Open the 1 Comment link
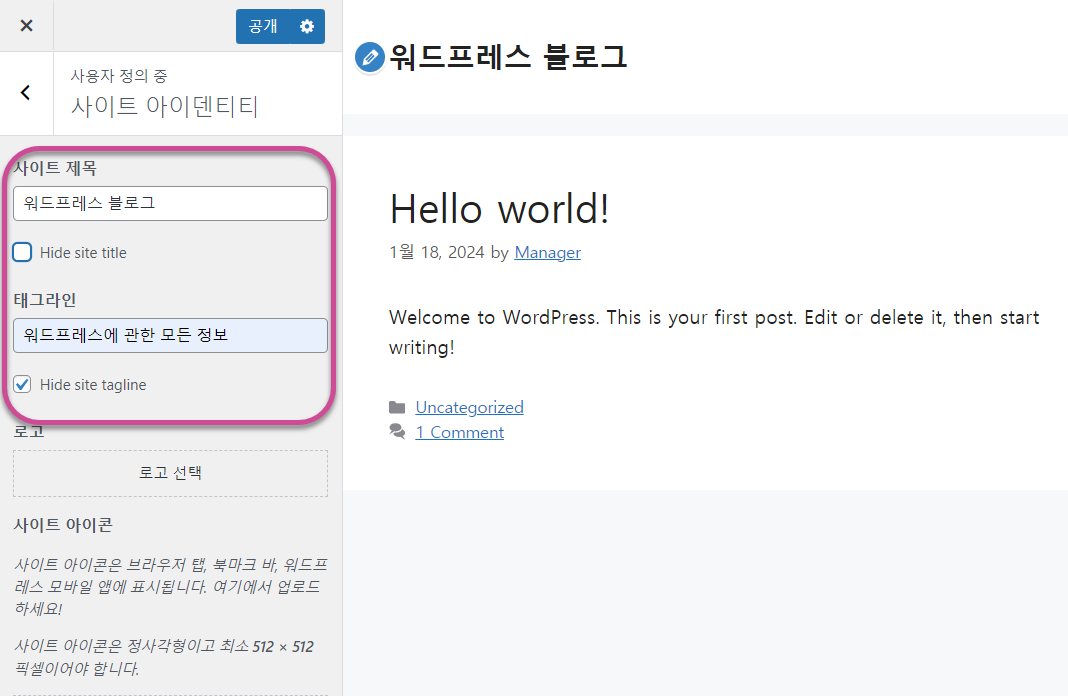The height and width of the screenshot is (696, 1068). tap(460, 432)
